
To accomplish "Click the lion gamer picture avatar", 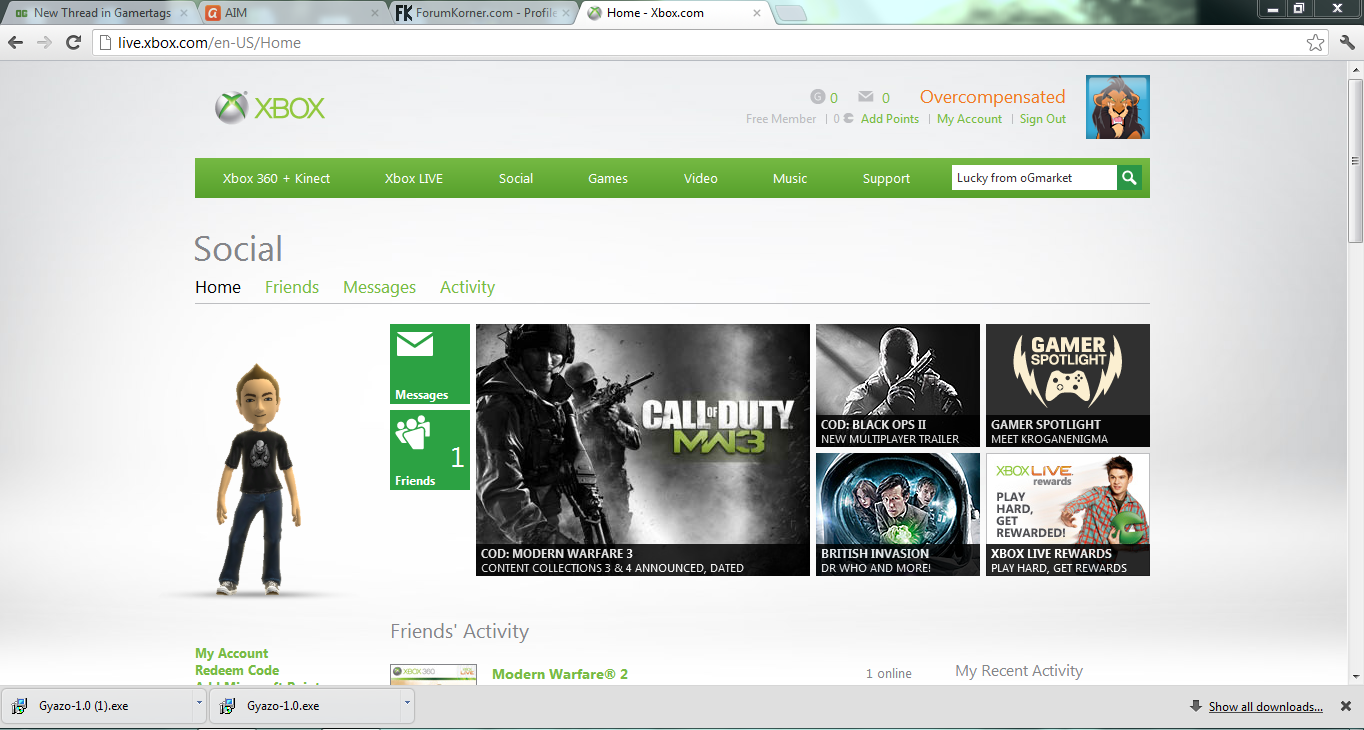I will [x=1118, y=107].
